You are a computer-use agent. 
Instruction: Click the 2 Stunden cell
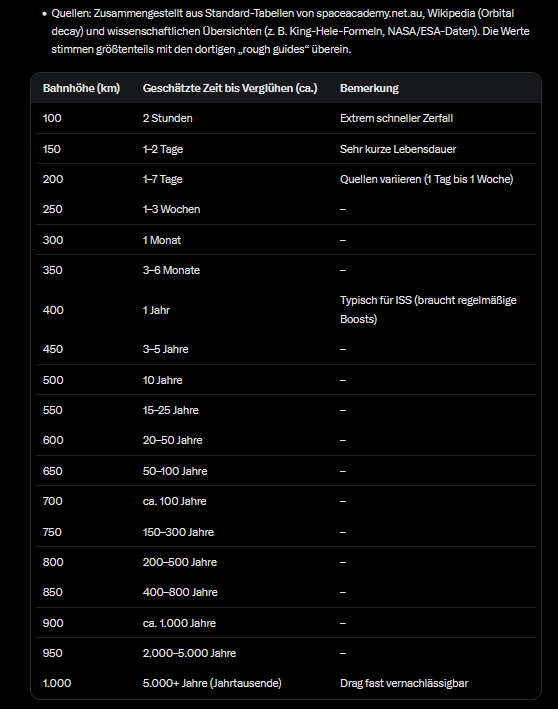tap(168, 118)
